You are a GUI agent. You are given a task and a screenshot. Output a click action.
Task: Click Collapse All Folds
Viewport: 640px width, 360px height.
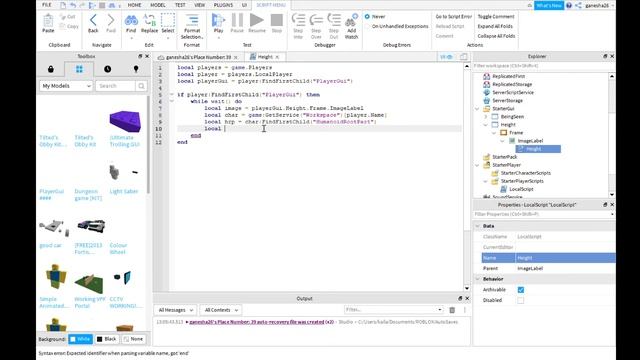(x=496, y=36)
